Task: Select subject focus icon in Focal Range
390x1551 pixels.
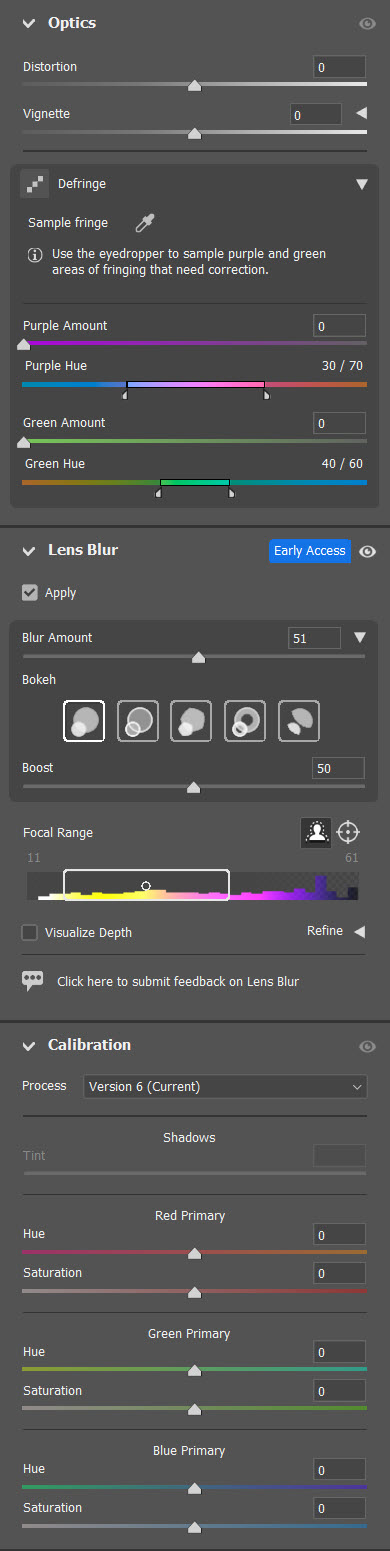Action: pyautogui.click(x=316, y=832)
